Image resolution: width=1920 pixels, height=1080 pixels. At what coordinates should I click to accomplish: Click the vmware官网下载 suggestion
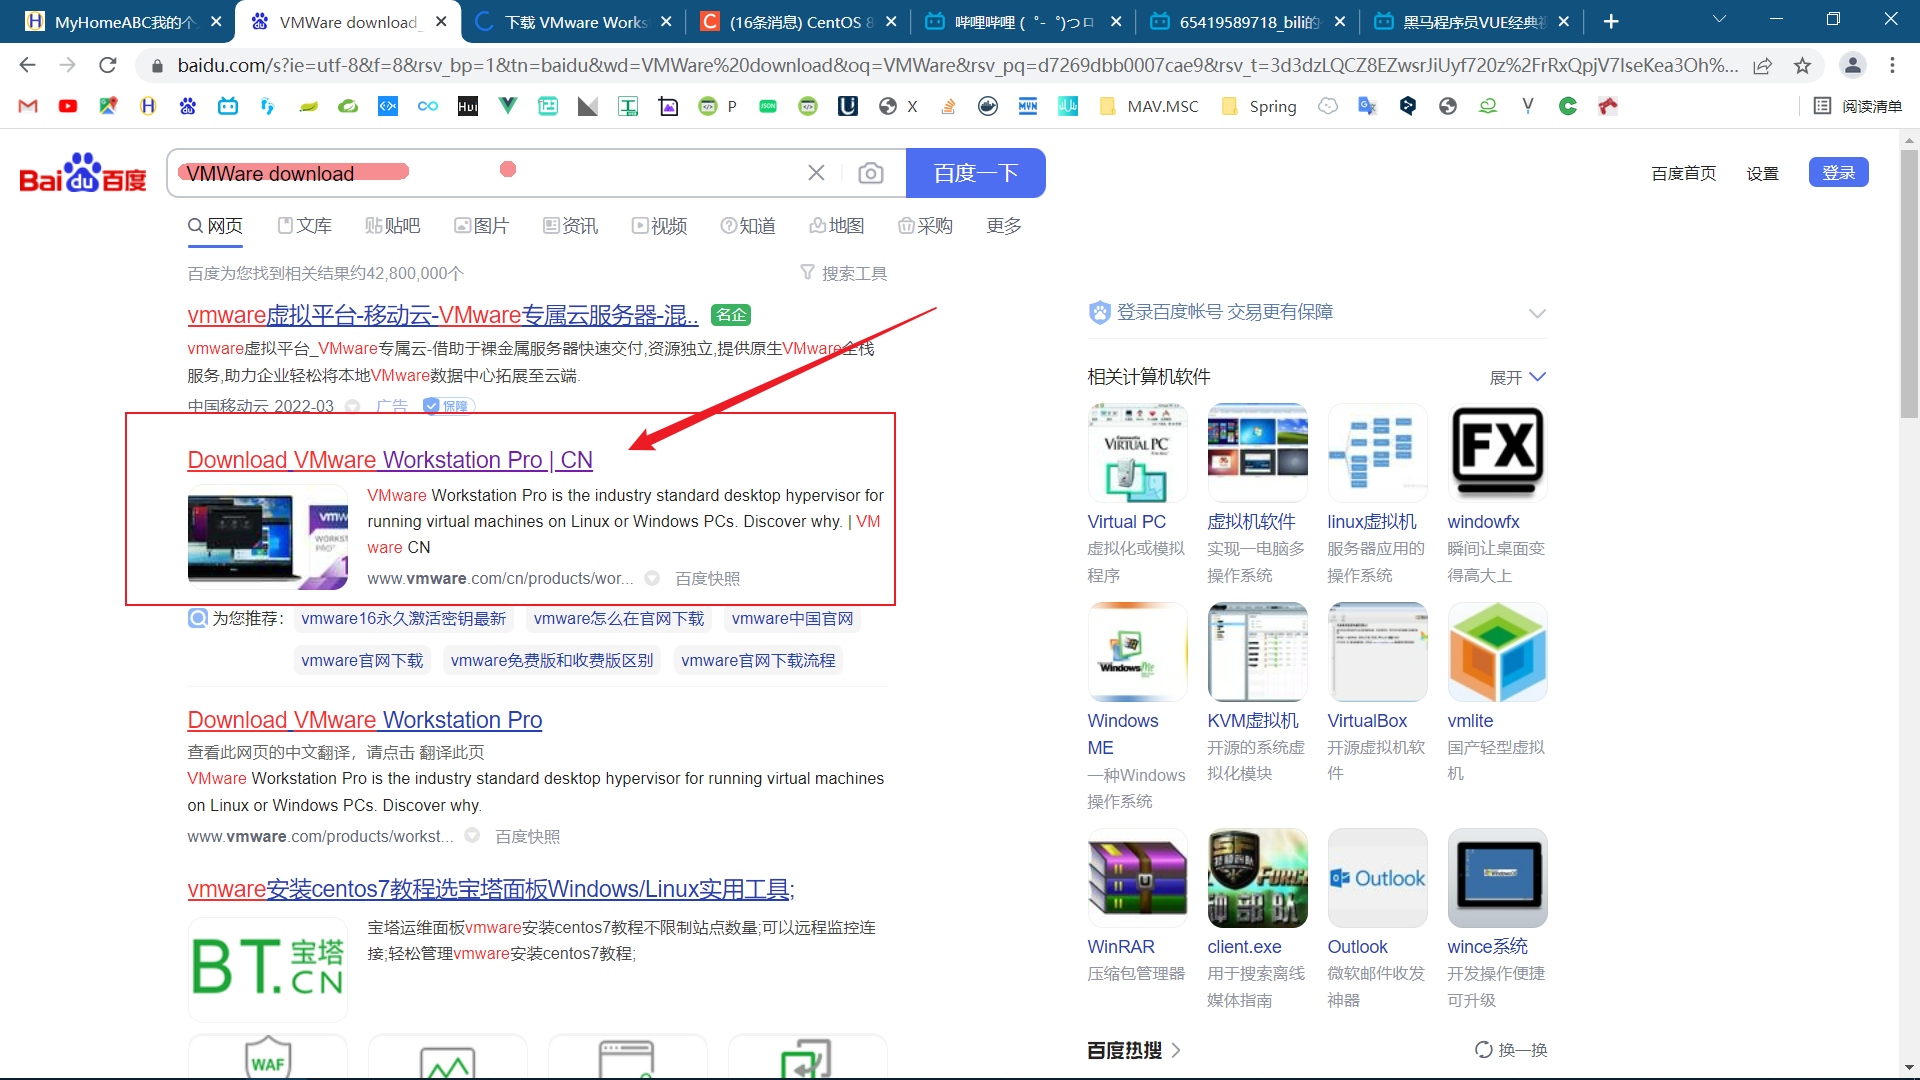point(362,660)
